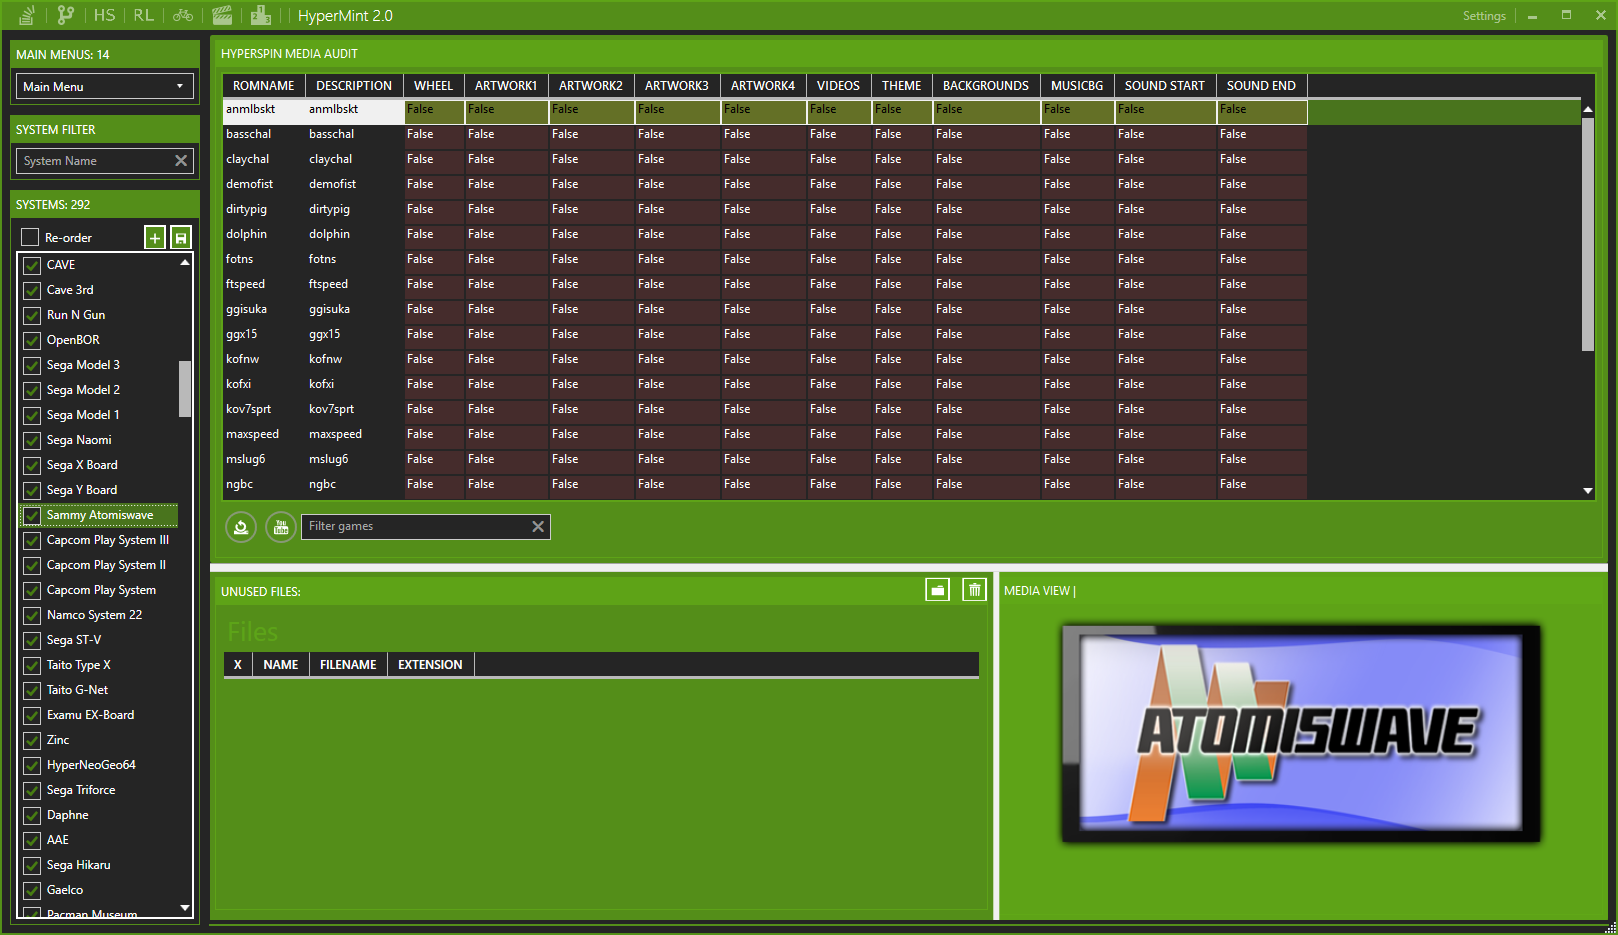This screenshot has width=1618, height=935.
Task: Toggle the Namco System 22 checkbox
Action: click(32, 615)
